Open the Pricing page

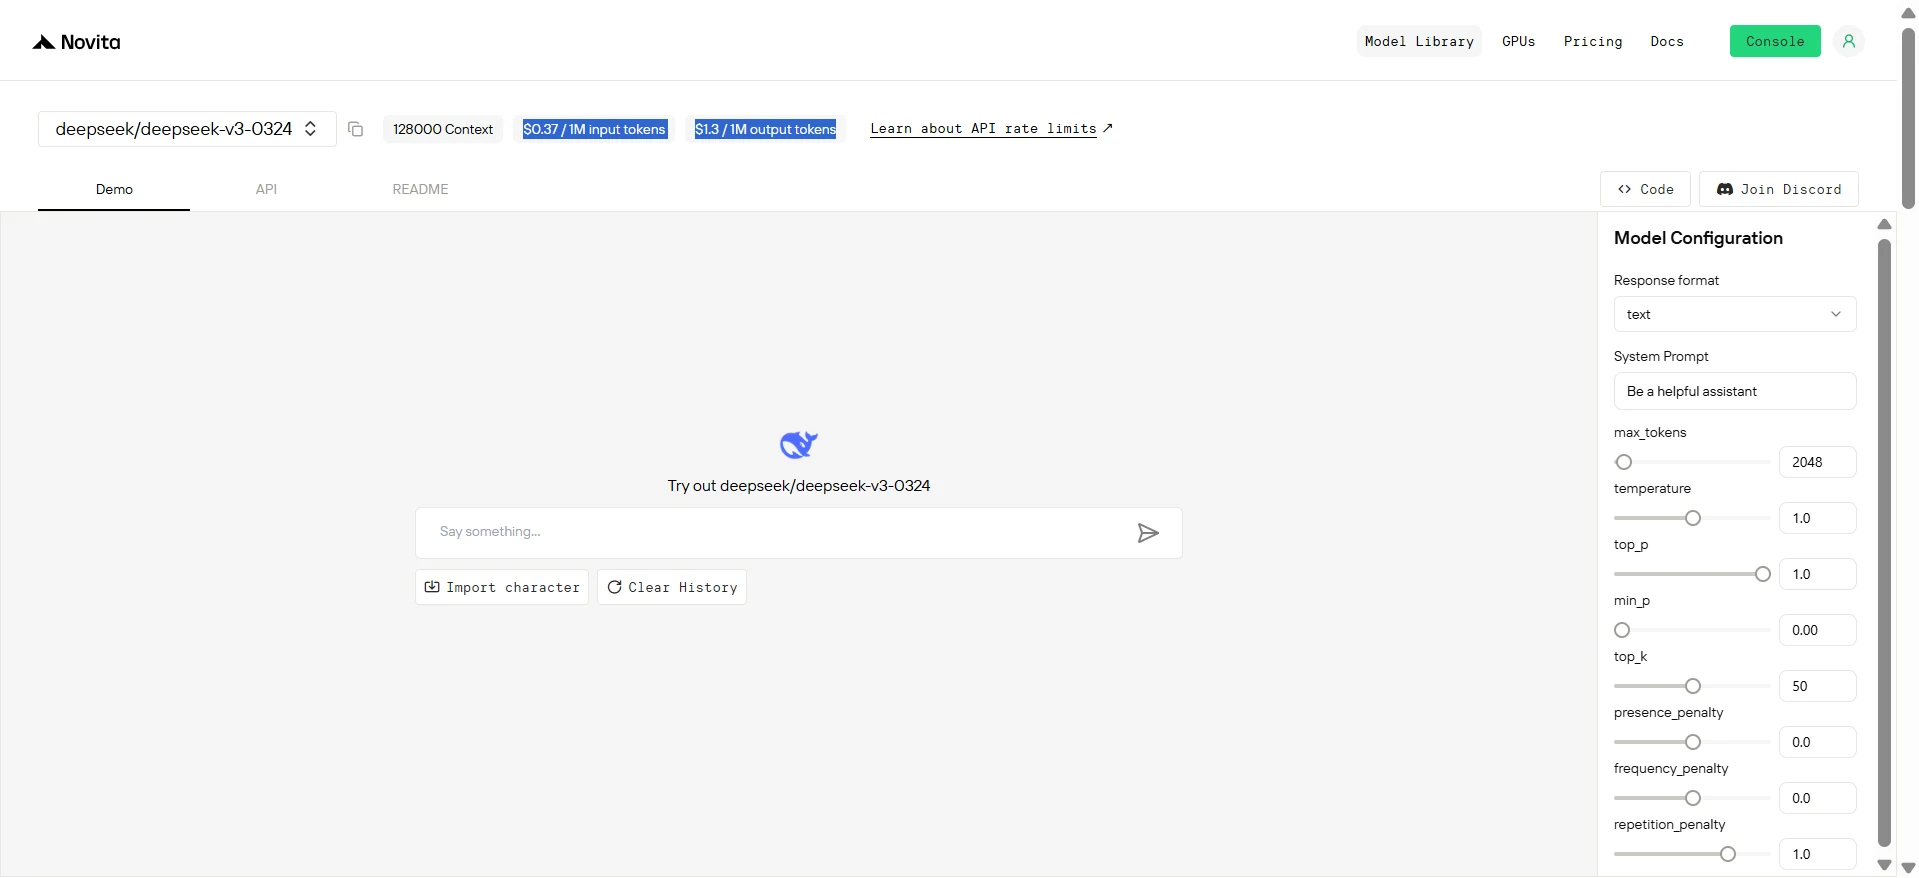coord(1593,41)
